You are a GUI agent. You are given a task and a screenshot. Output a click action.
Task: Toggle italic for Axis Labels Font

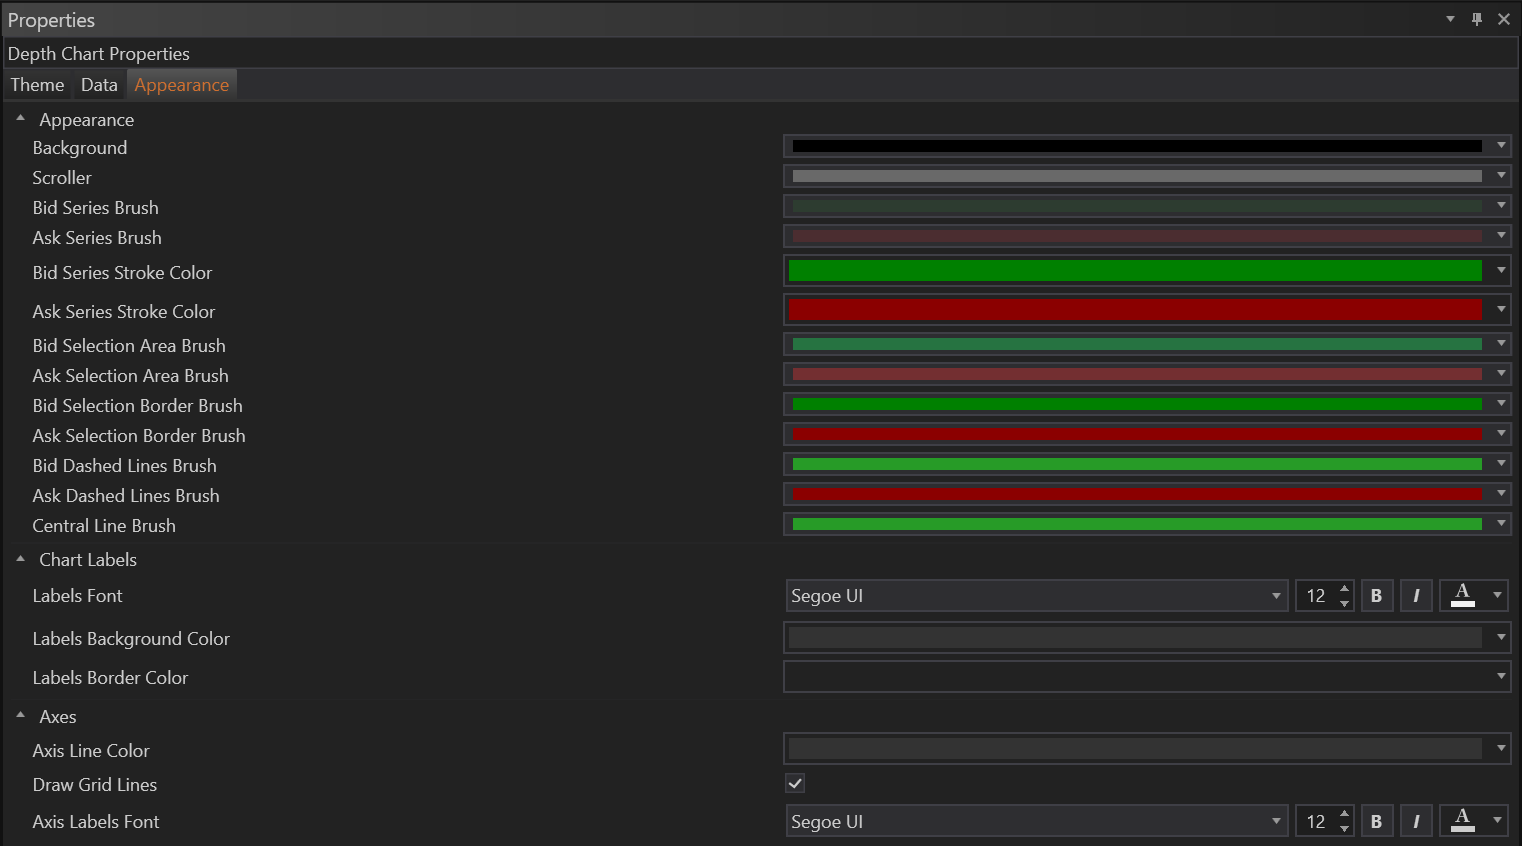click(x=1416, y=822)
